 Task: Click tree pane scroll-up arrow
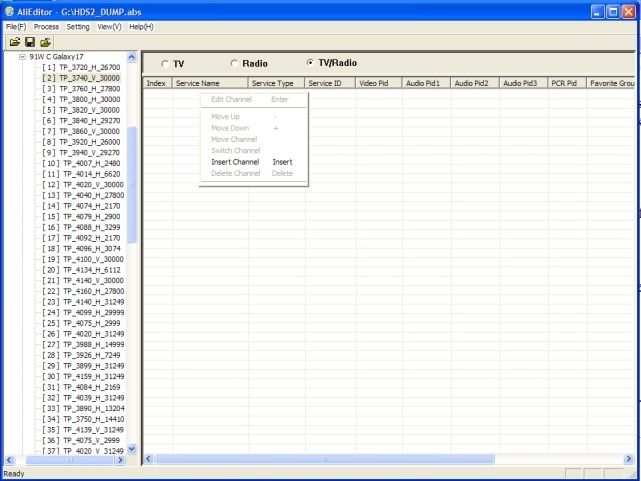click(132, 57)
